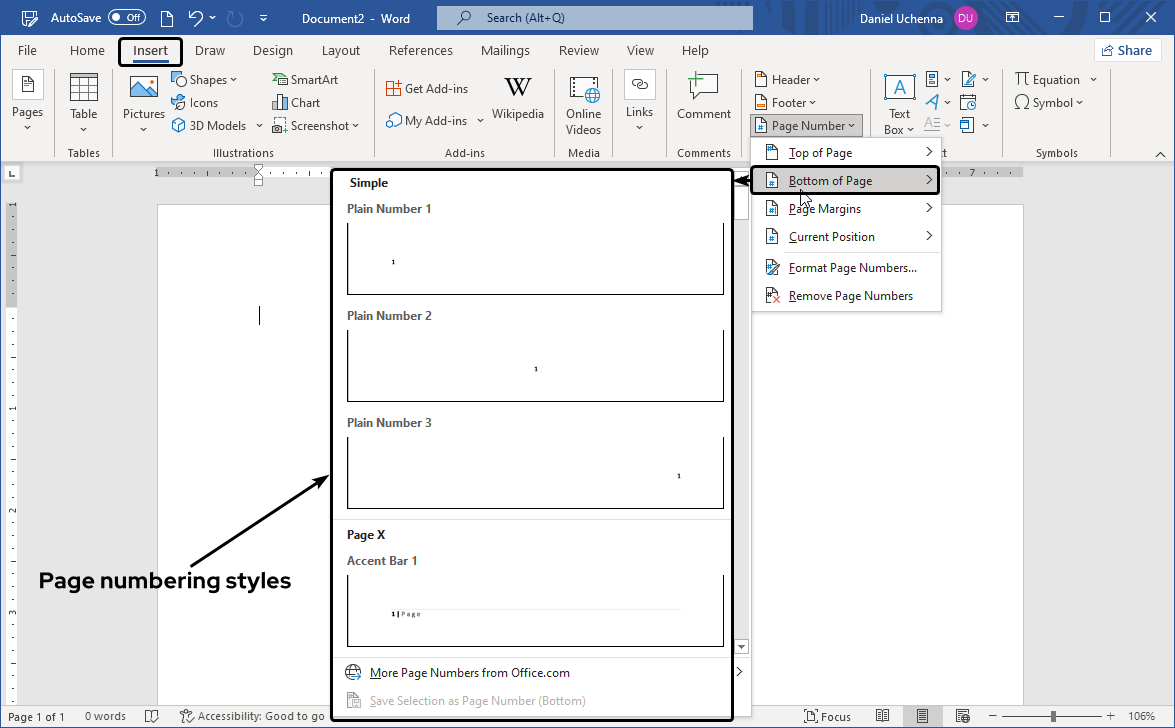Switch to Print Layout view in status bar
The width and height of the screenshot is (1175, 728).
(922, 716)
